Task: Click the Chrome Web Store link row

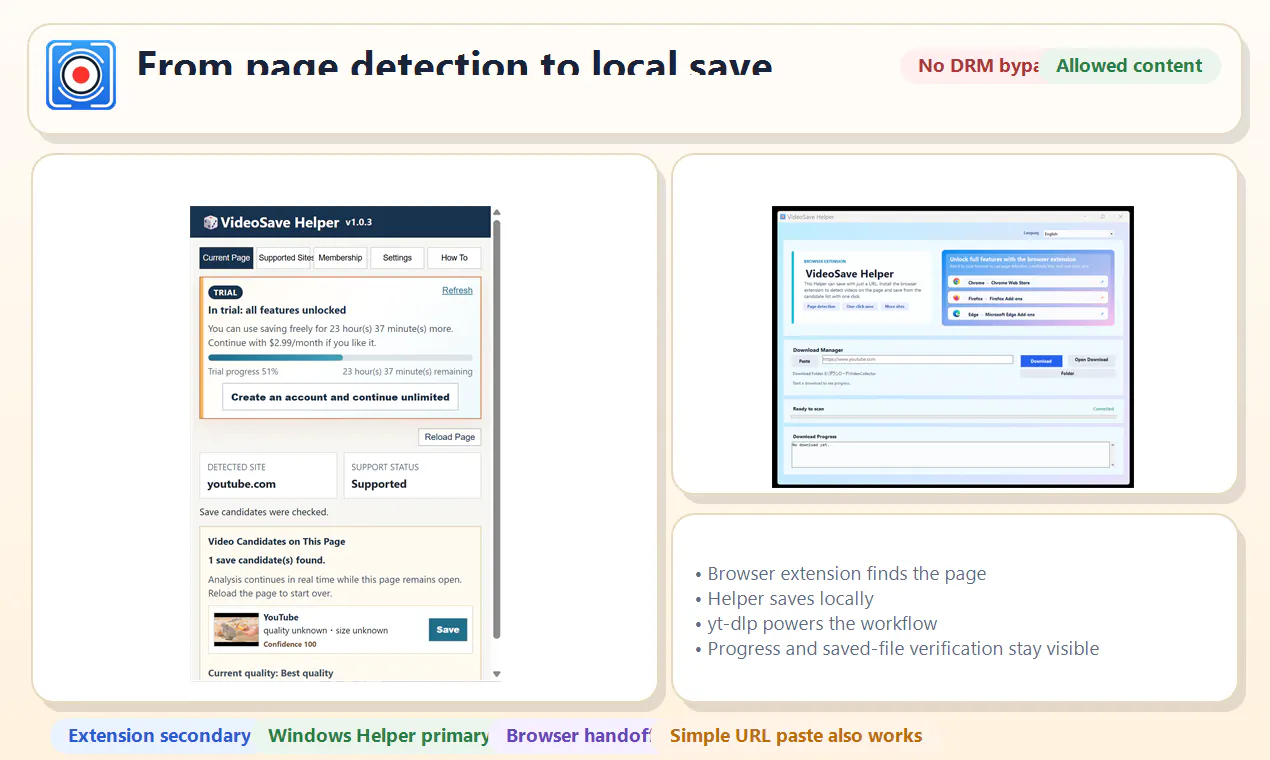Action: [1028, 282]
